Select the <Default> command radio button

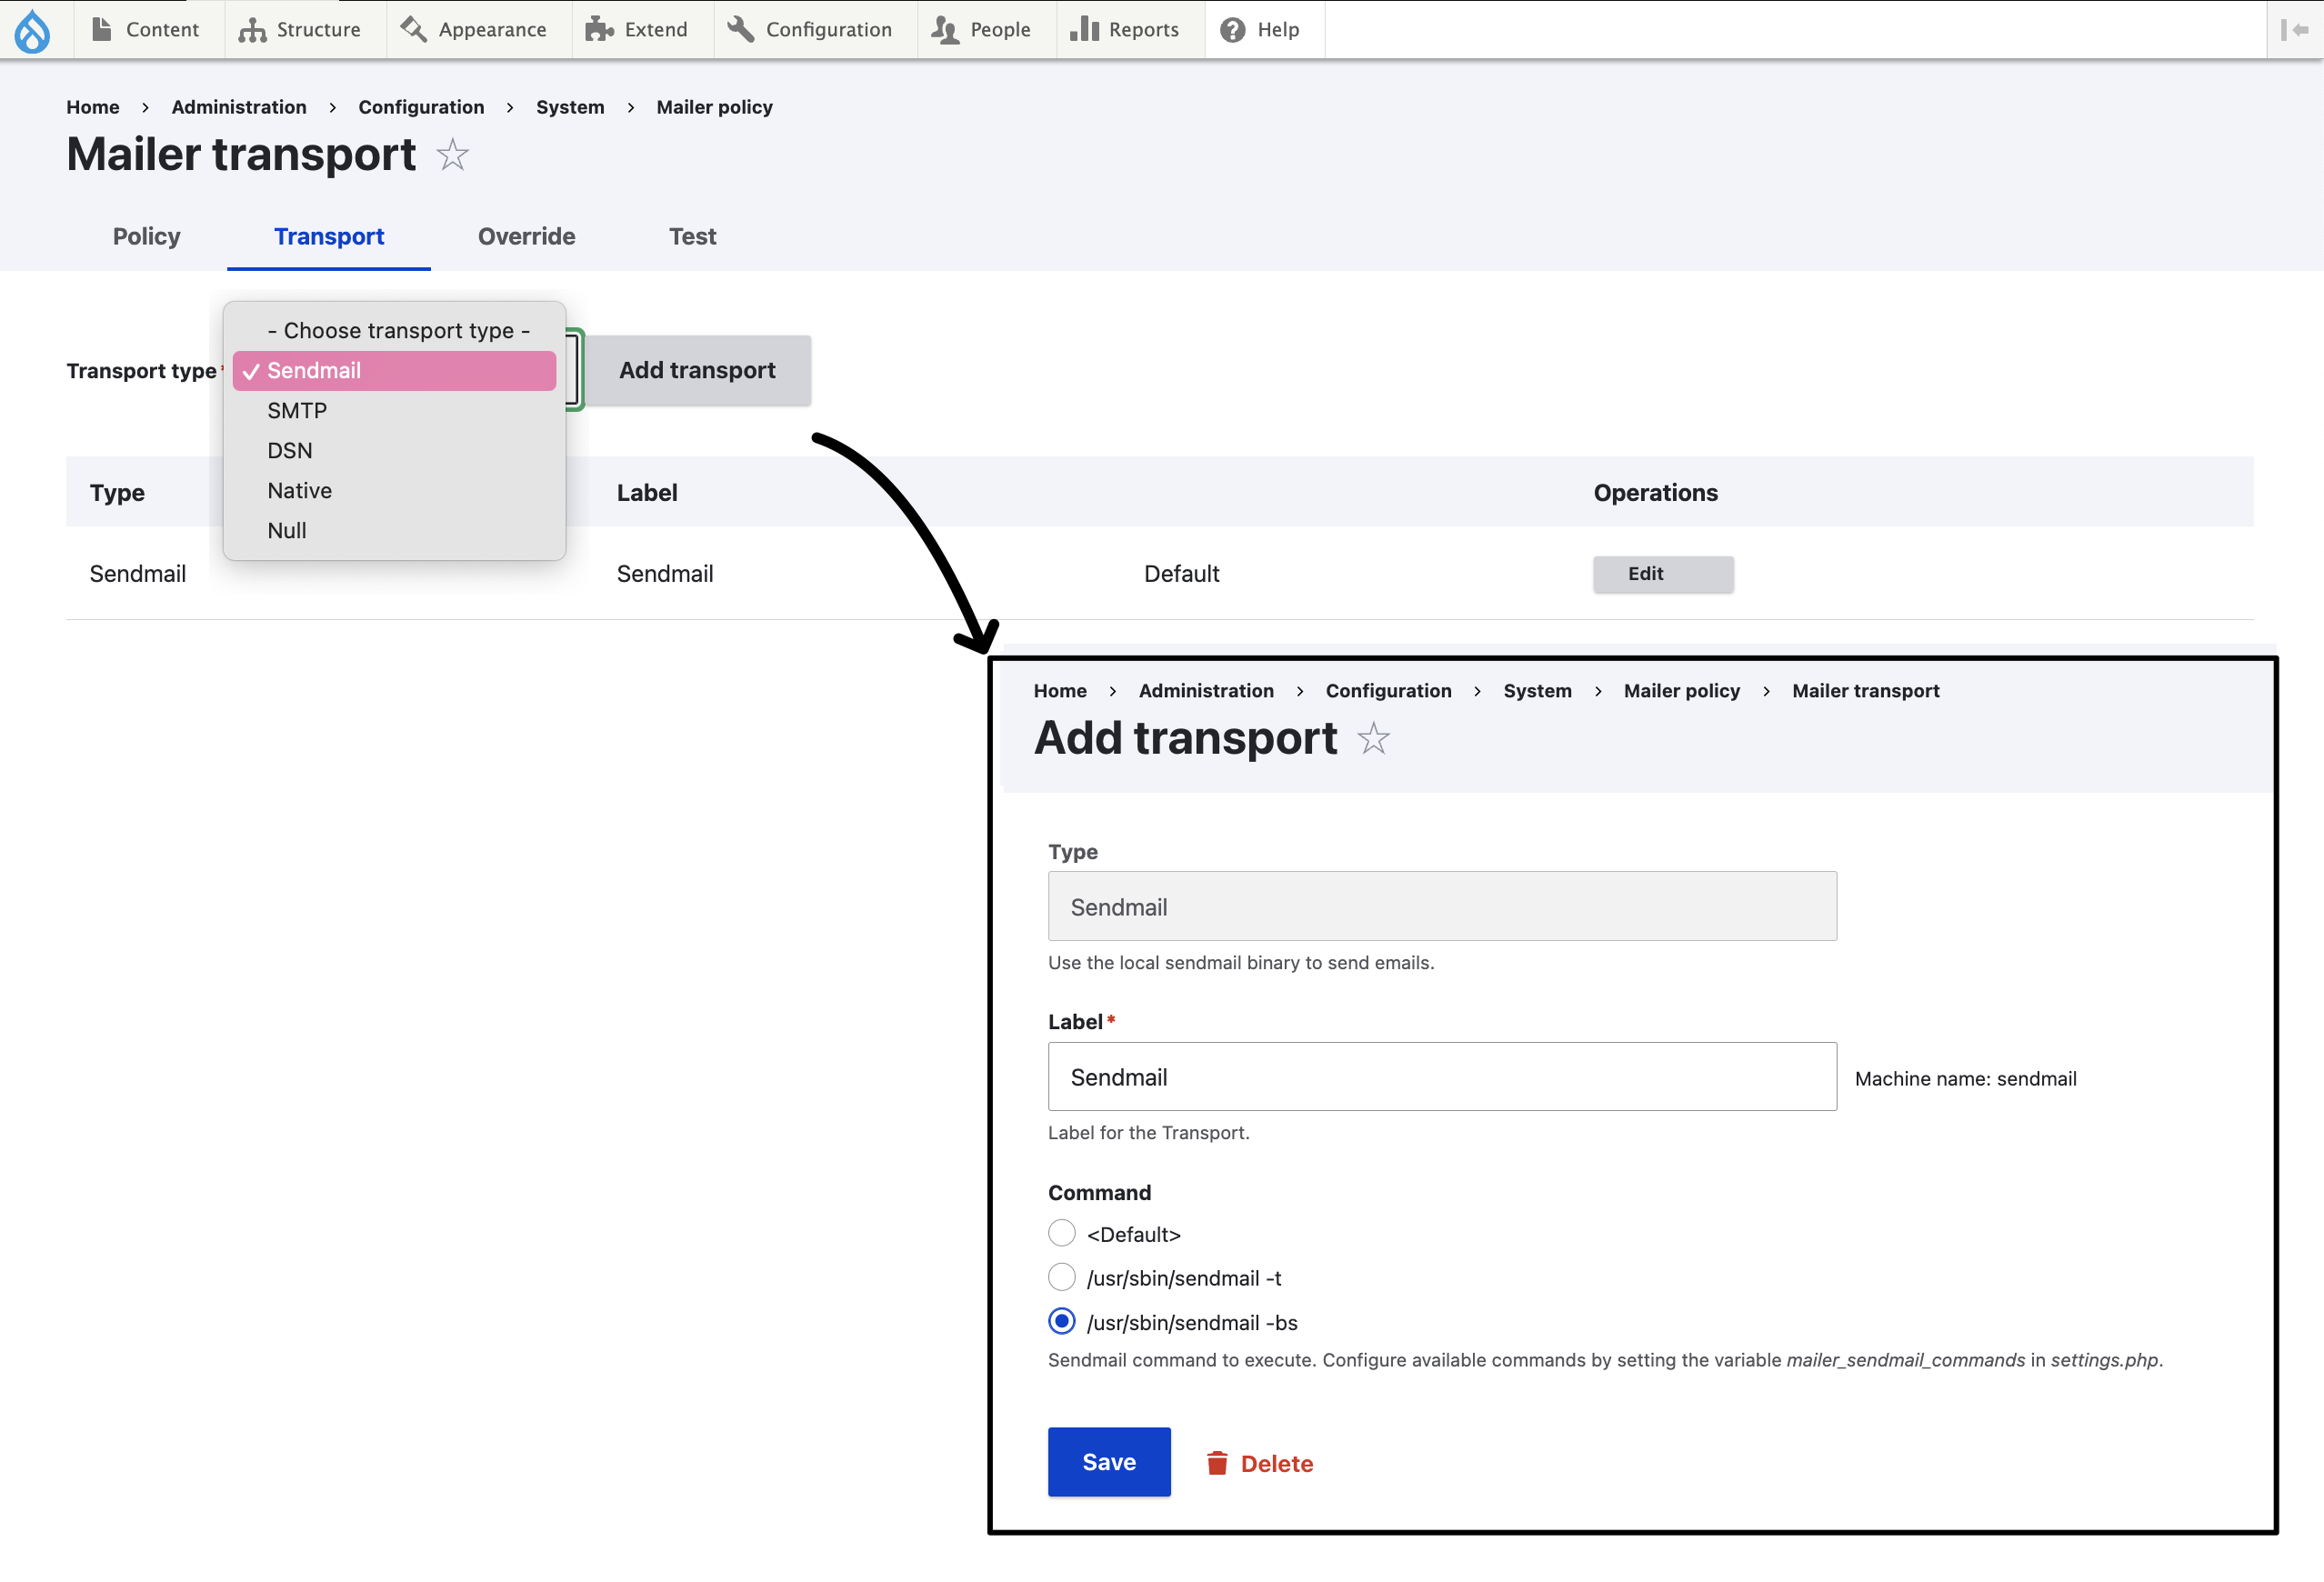click(1061, 1233)
